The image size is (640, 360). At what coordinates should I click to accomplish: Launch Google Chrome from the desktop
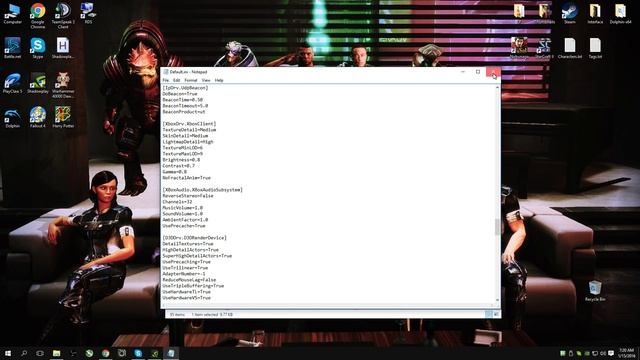(x=38, y=16)
